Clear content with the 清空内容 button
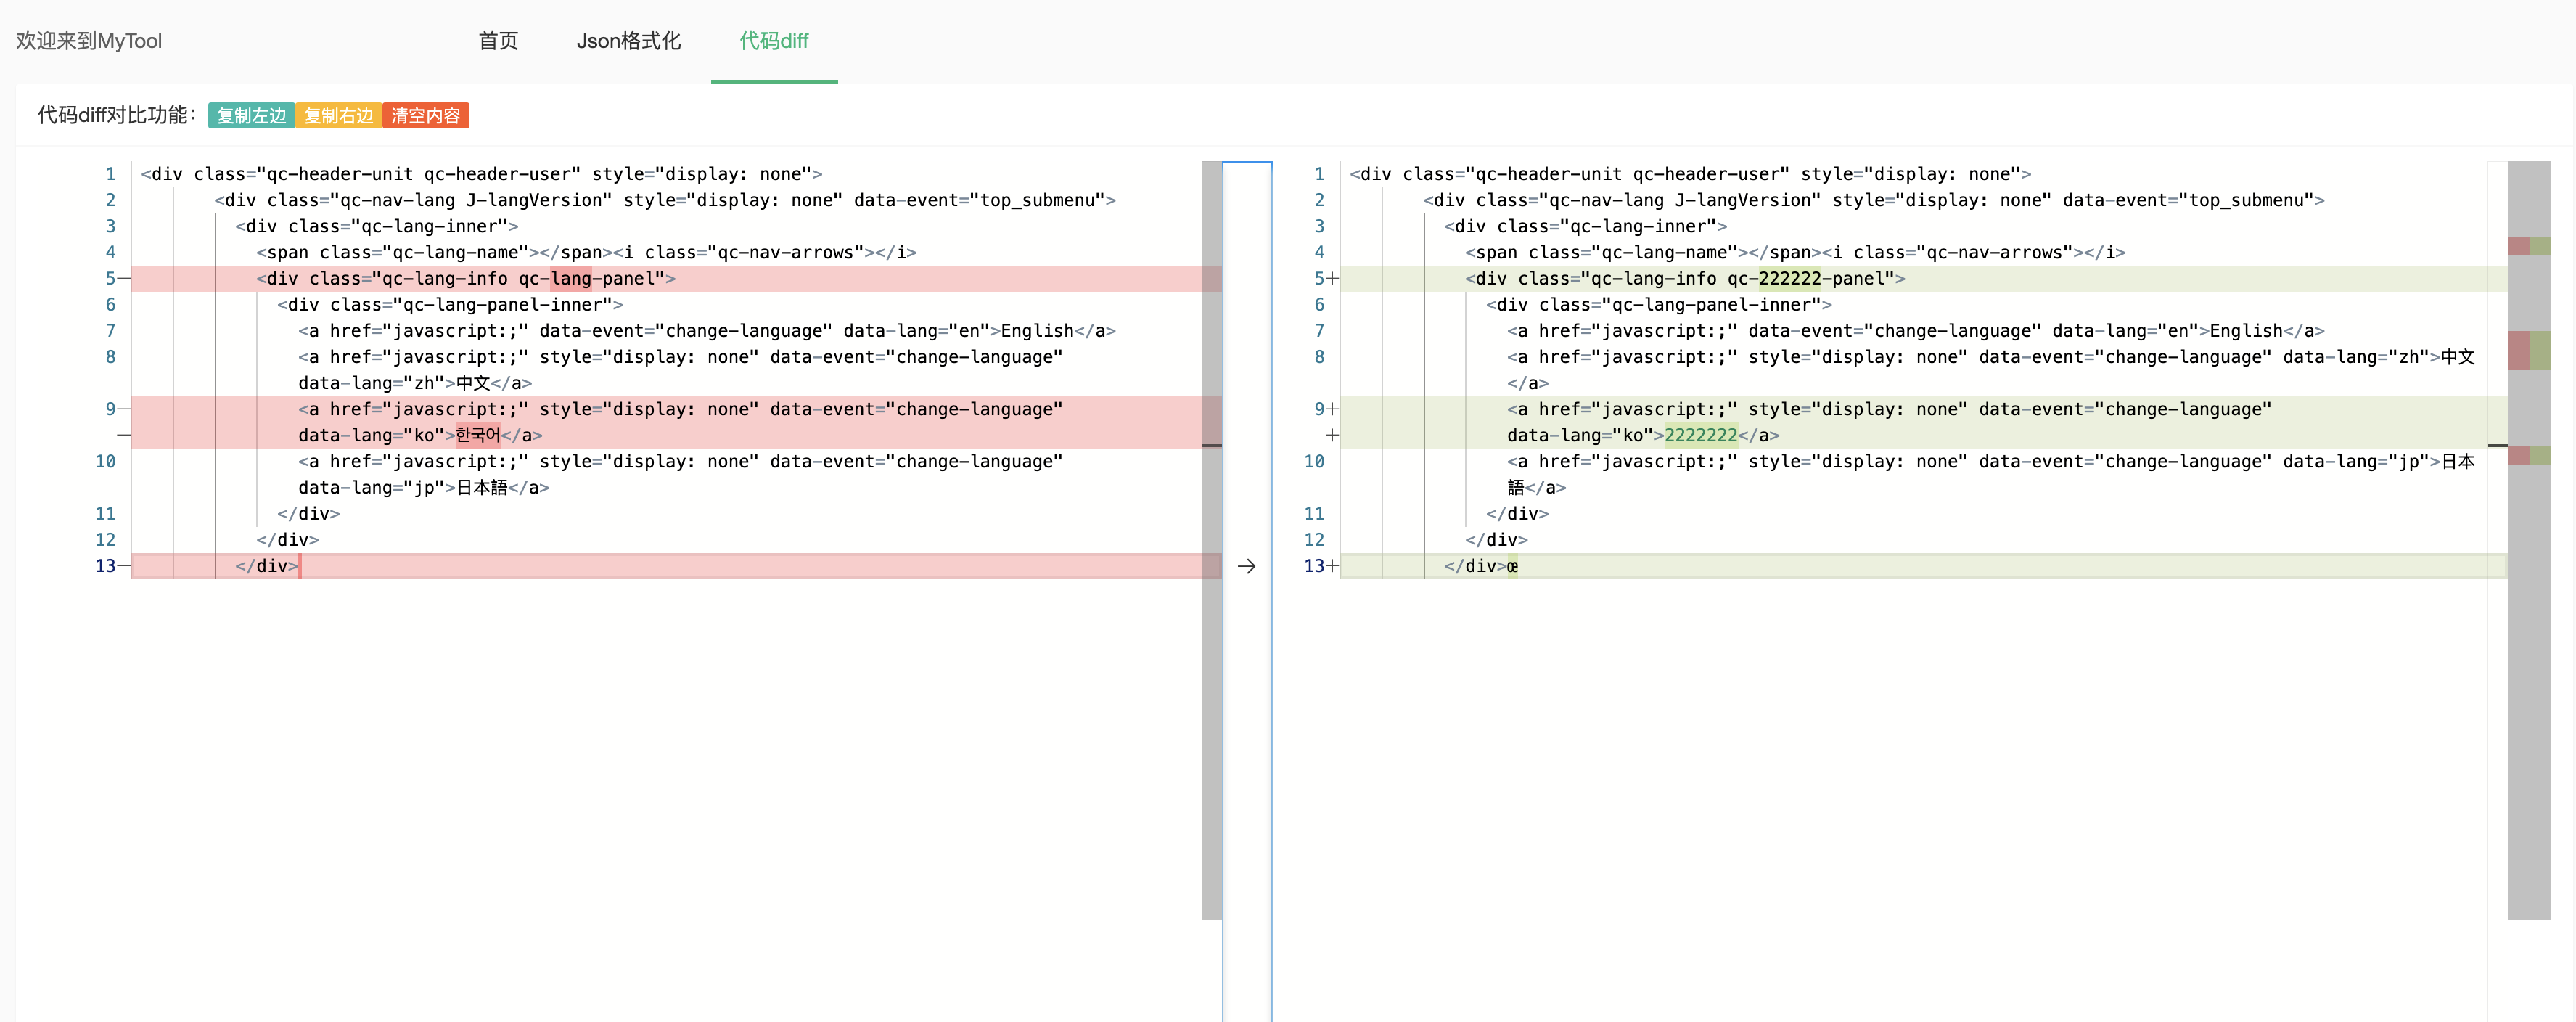 (425, 116)
